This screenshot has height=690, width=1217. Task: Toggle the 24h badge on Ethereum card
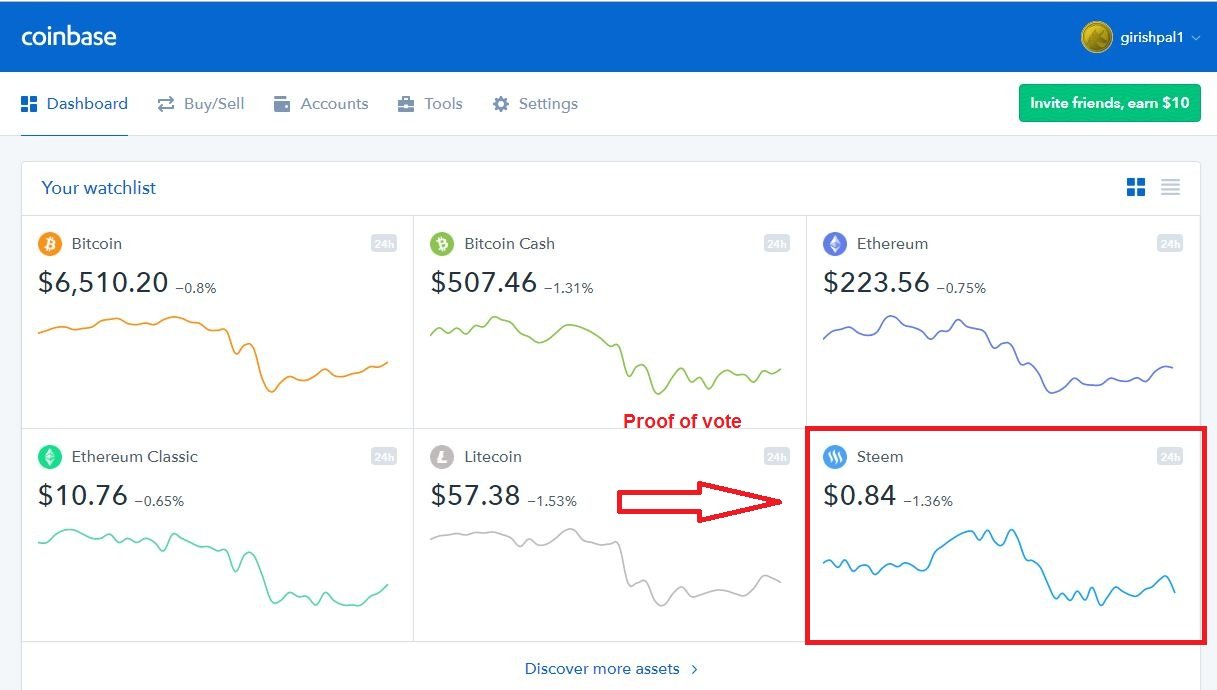coord(1169,243)
